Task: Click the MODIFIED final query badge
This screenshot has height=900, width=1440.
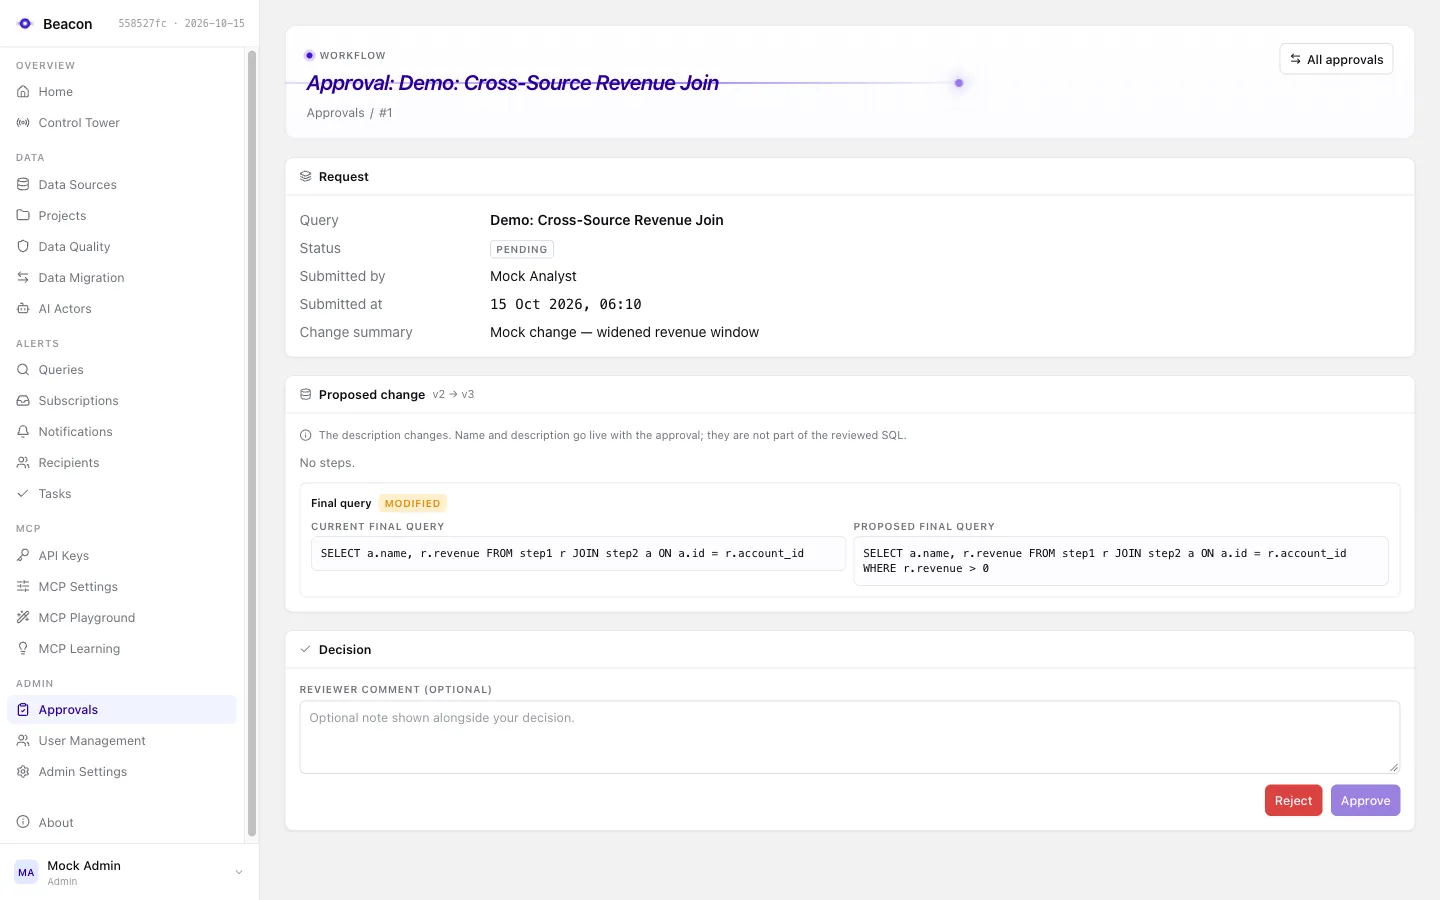Action: point(412,503)
